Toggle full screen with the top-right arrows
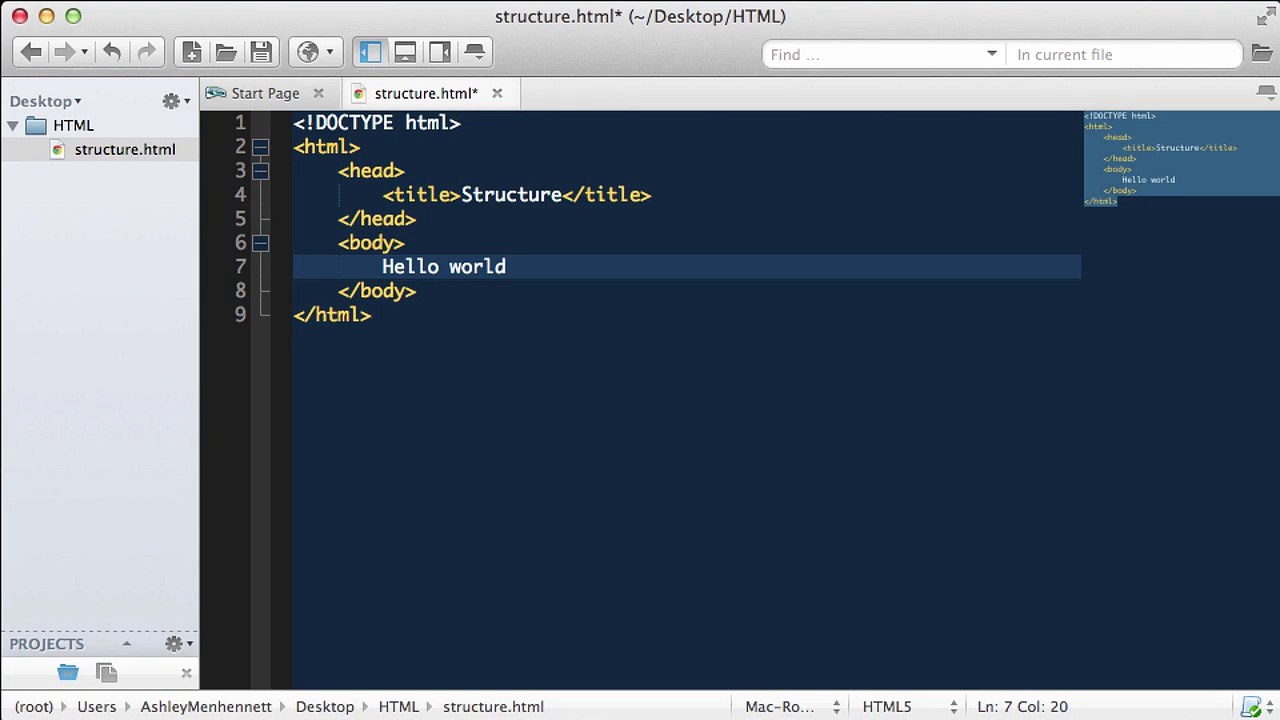The width and height of the screenshot is (1280, 720). click(x=1266, y=16)
